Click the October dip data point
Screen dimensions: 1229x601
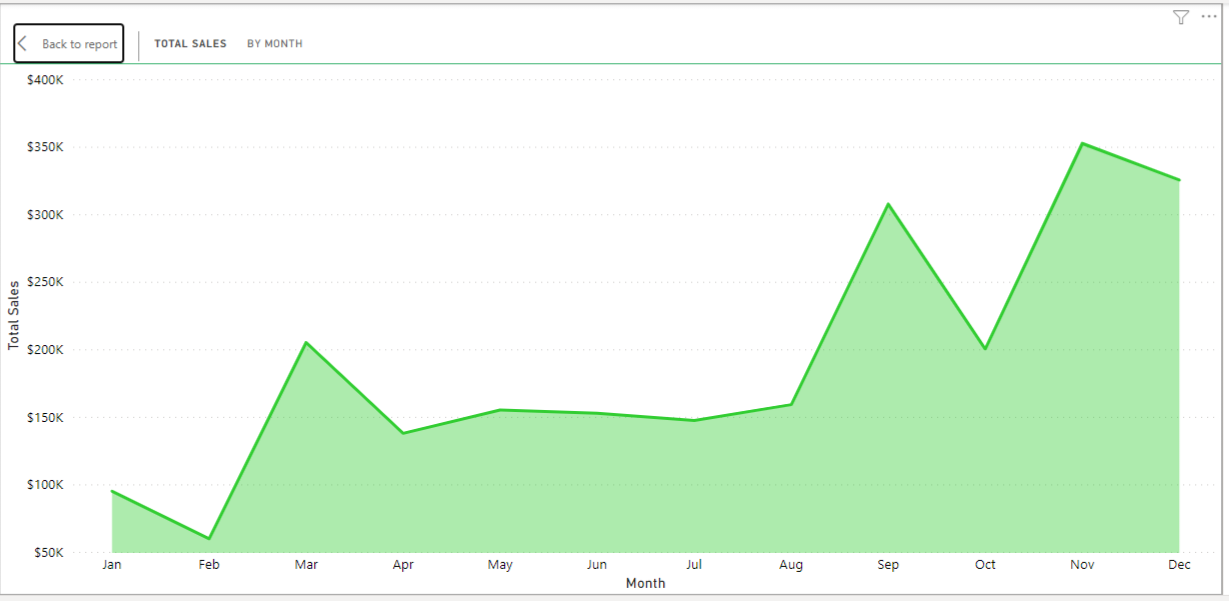click(x=985, y=348)
